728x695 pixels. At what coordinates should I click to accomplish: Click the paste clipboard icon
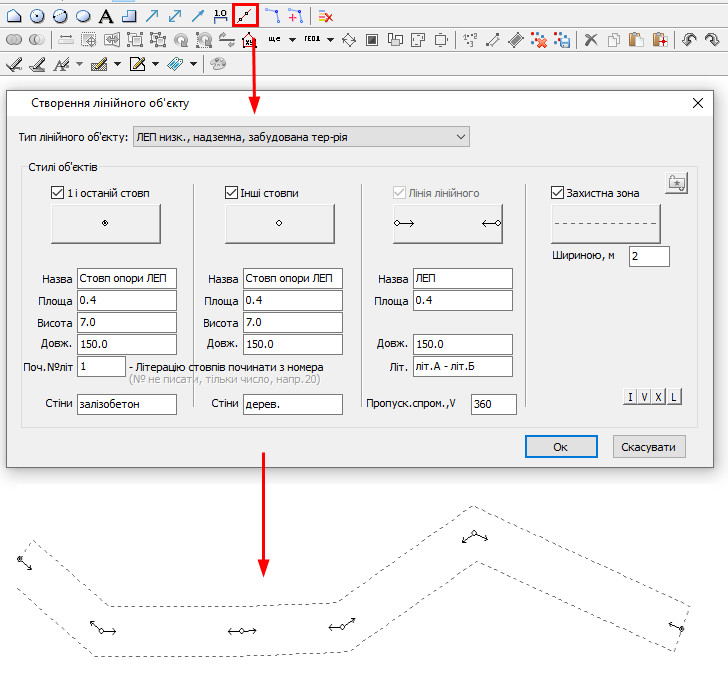(636, 40)
